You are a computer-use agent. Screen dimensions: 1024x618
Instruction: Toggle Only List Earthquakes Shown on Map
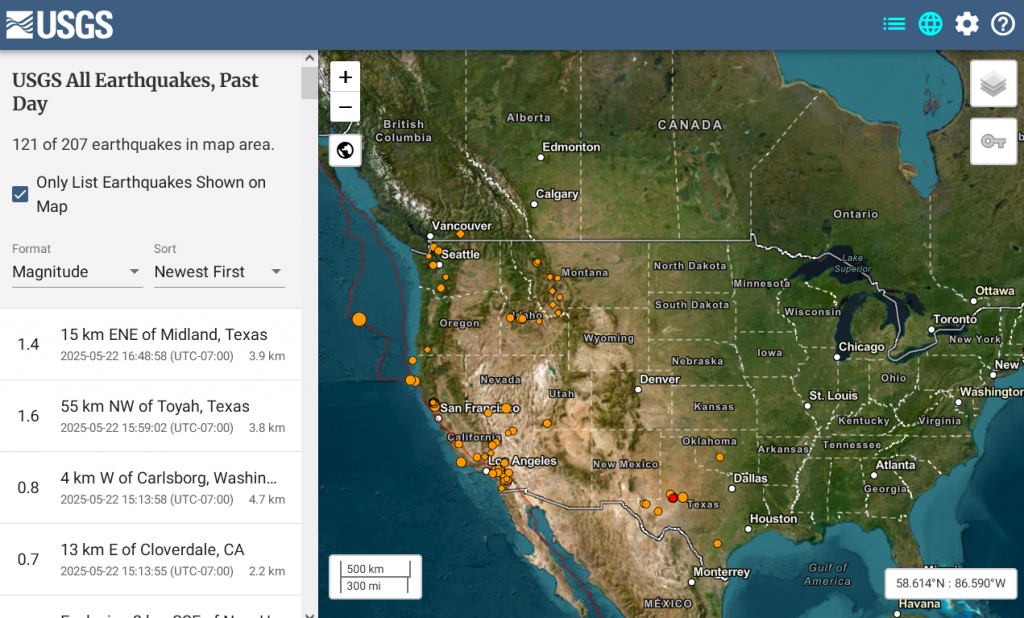20,194
